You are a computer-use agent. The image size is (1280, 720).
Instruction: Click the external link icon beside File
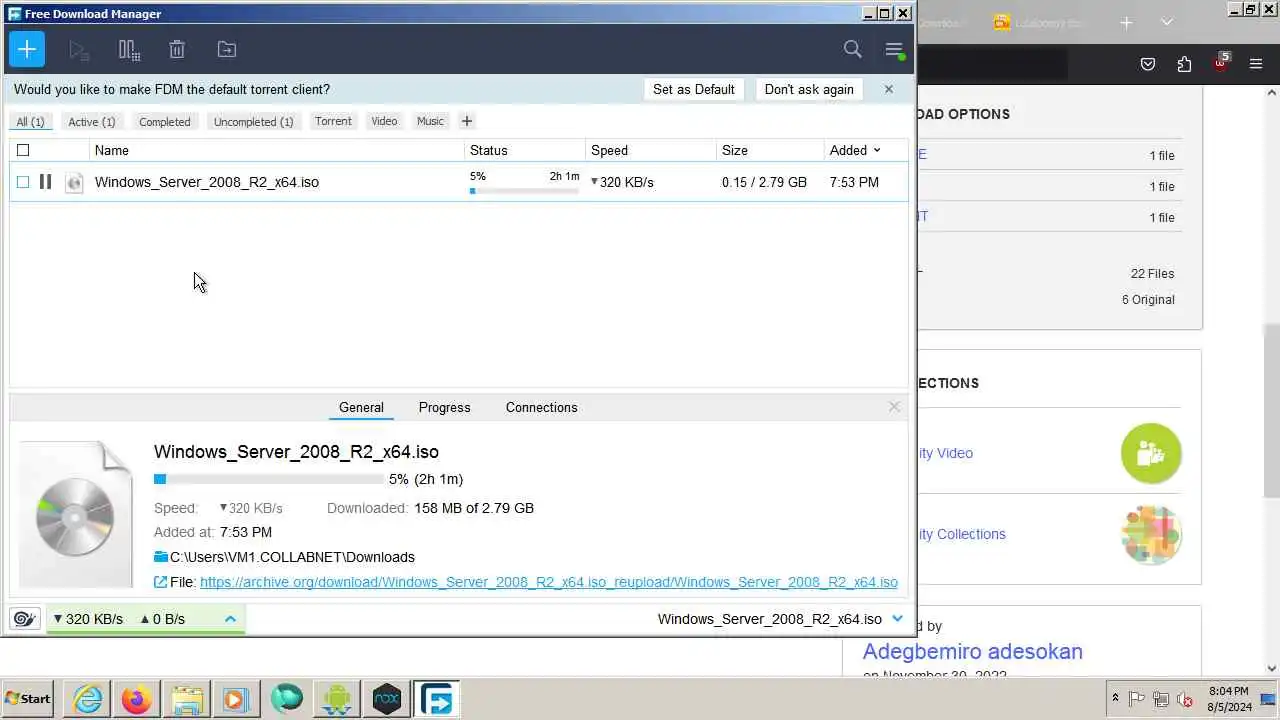pyautogui.click(x=160, y=582)
